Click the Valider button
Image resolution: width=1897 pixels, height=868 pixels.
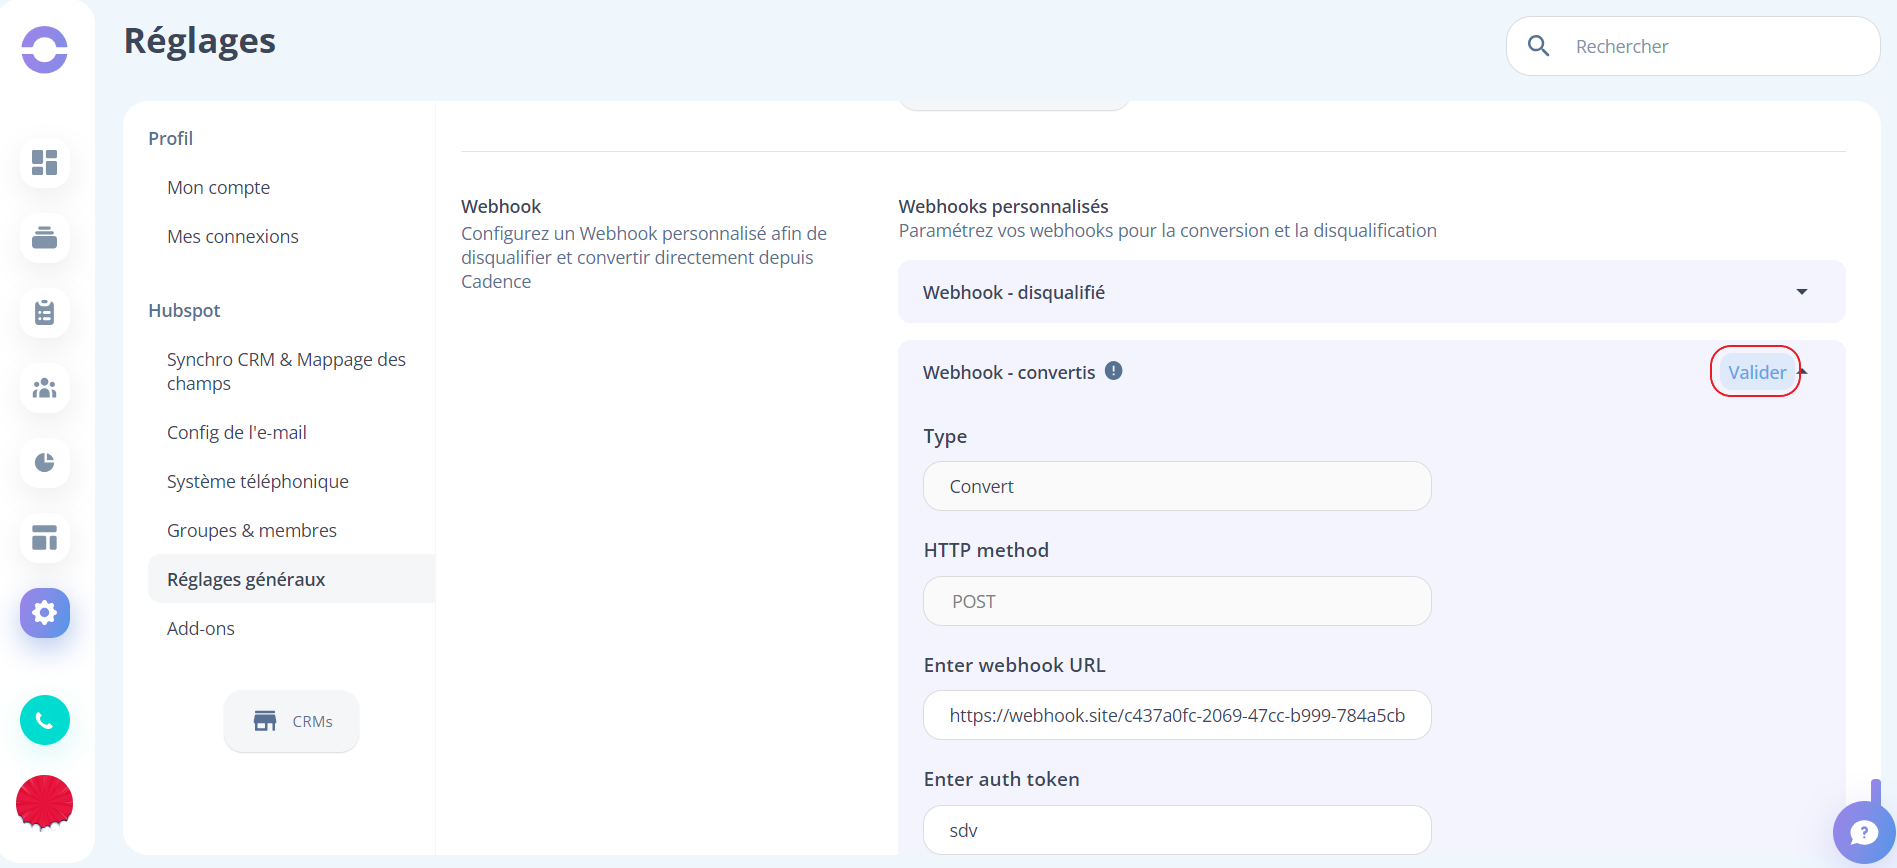point(1757,372)
